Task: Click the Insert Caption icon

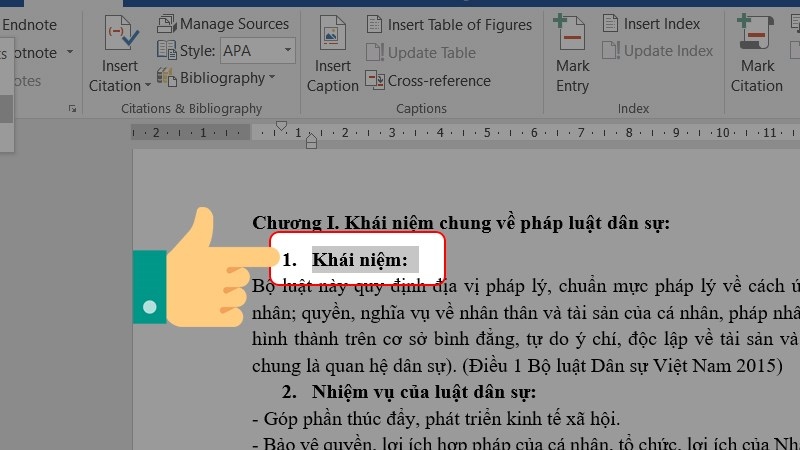Action: pyautogui.click(x=332, y=60)
